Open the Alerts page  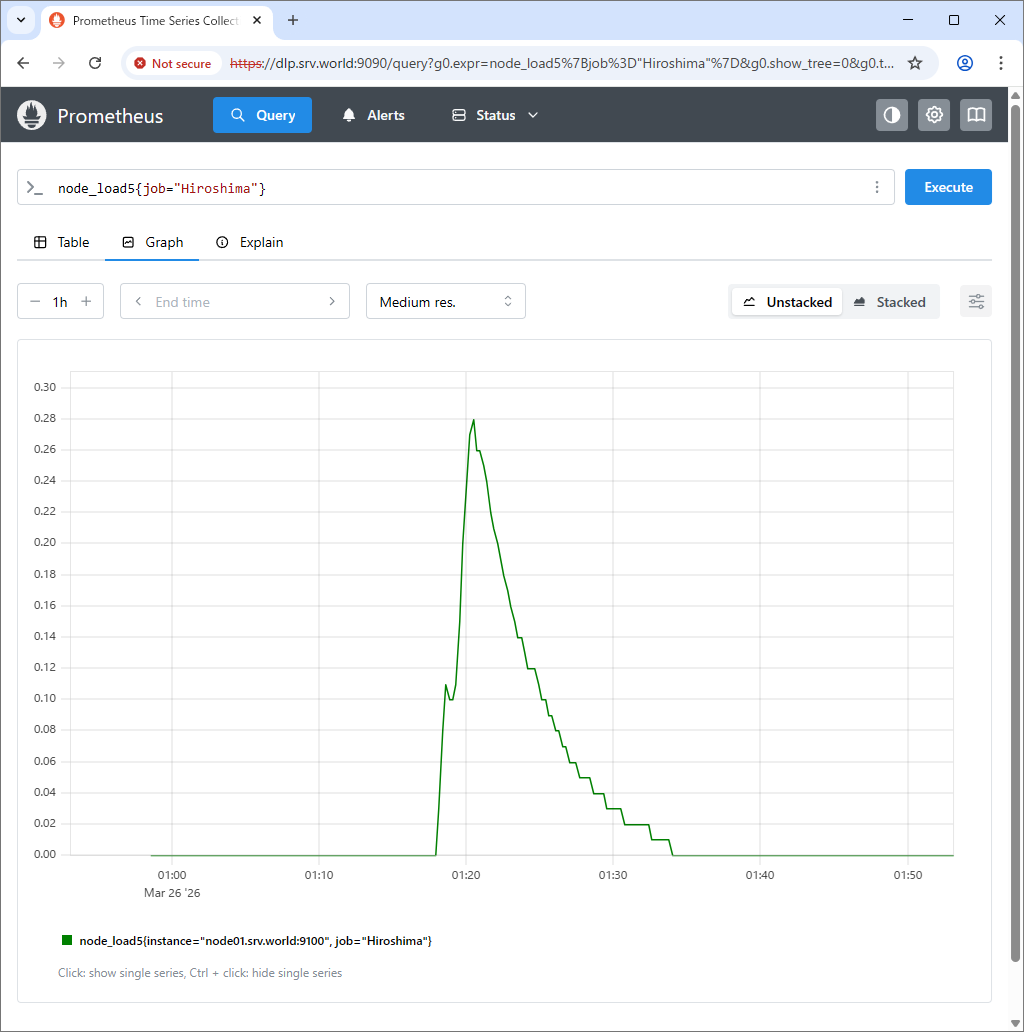(x=373, y=115)
